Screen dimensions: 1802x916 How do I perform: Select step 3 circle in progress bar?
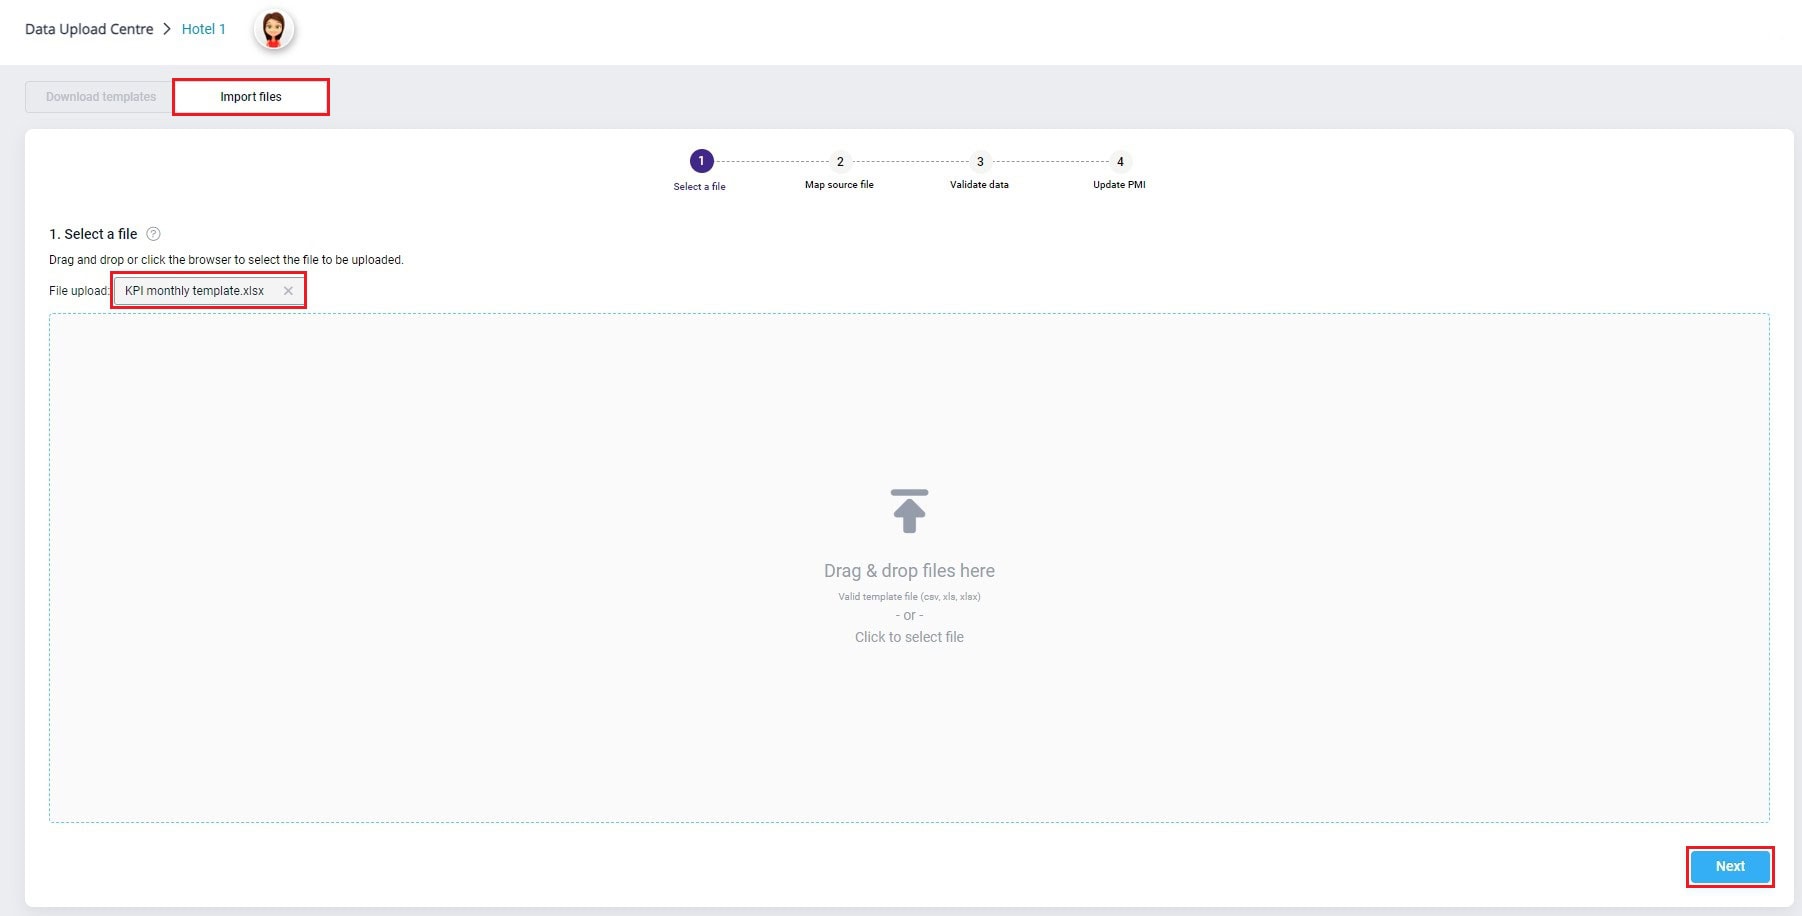pyautogui.click(x=980, y=161)
